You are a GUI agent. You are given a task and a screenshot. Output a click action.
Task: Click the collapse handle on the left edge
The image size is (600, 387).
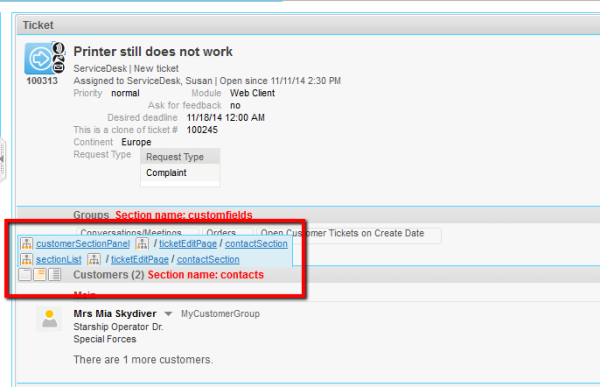[2, 158]
